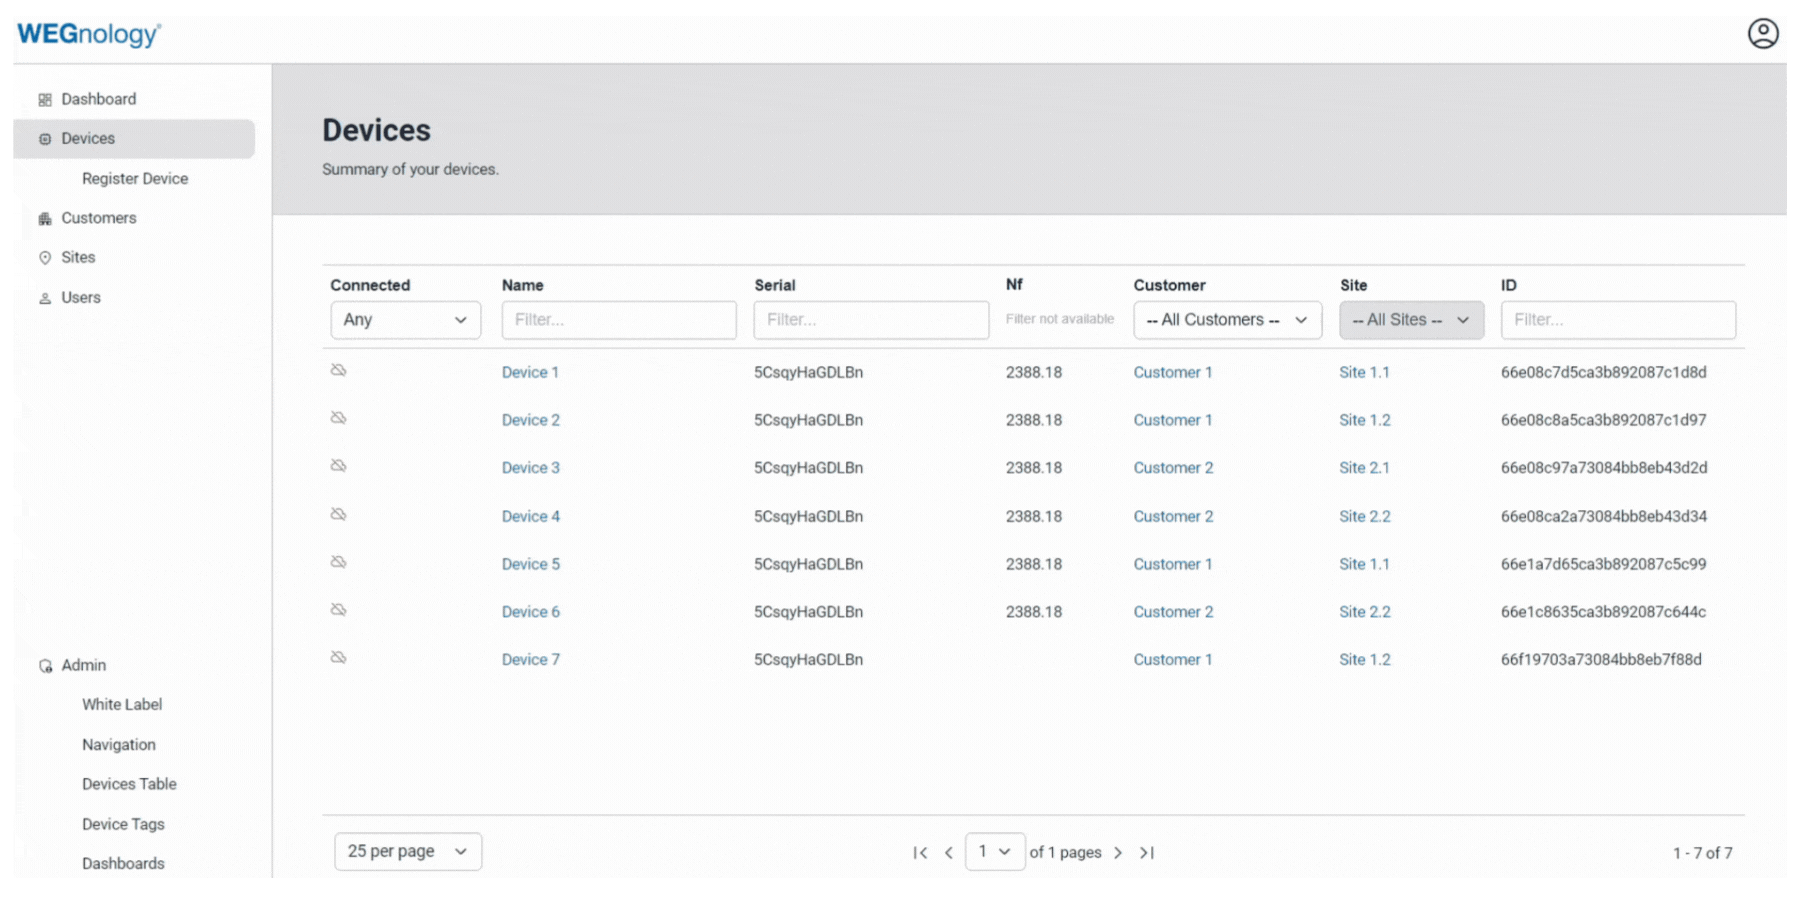Click the Sites location pin icon
Screen dimensions: 1800x900
tap(45, 258)
